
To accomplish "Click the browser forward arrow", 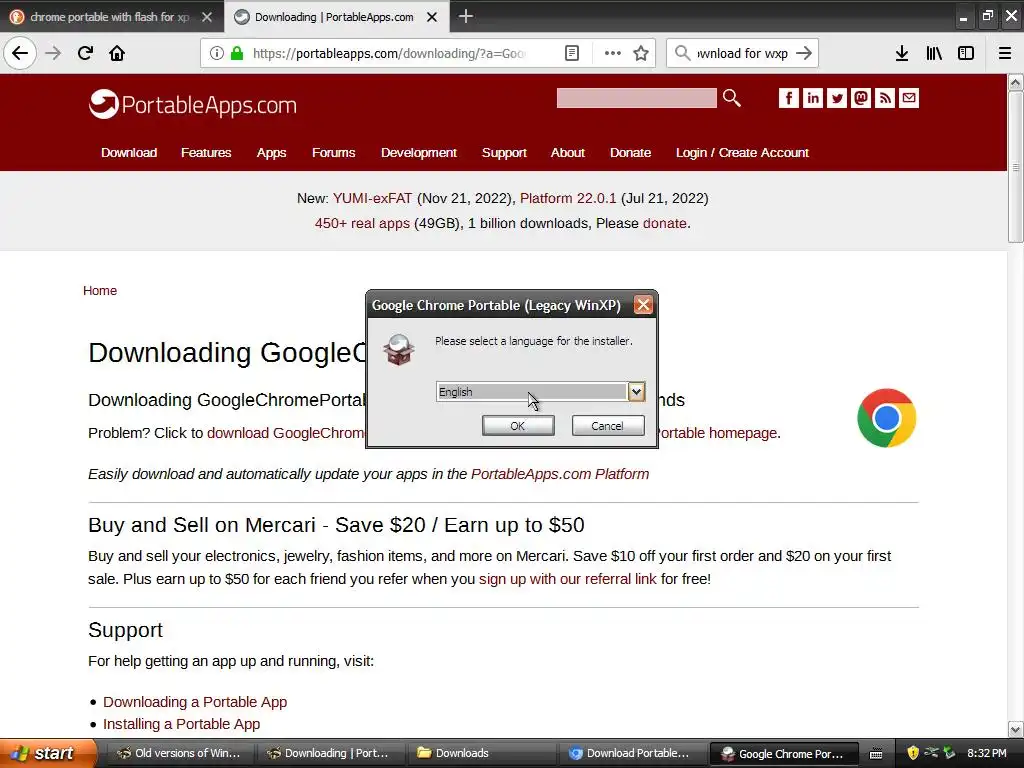I will coord(54,53).
